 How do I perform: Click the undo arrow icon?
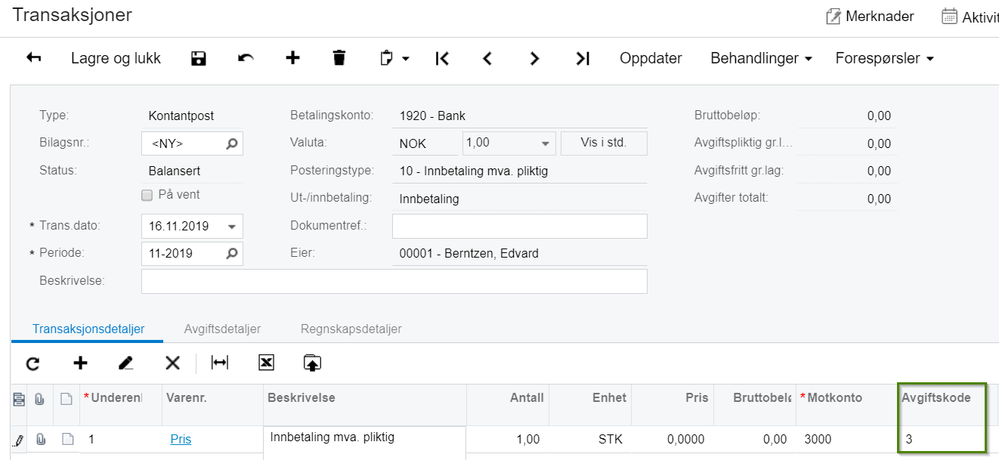[246, 58]
